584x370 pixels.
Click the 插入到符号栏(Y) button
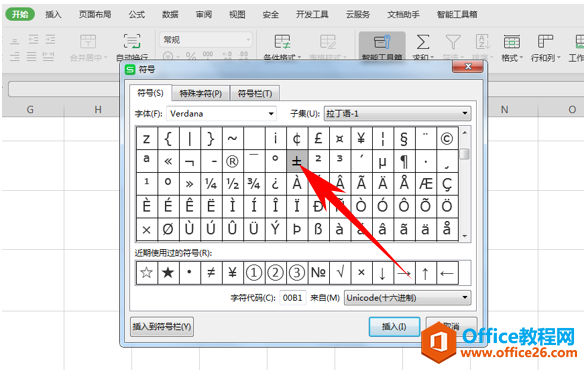(162, 326)
